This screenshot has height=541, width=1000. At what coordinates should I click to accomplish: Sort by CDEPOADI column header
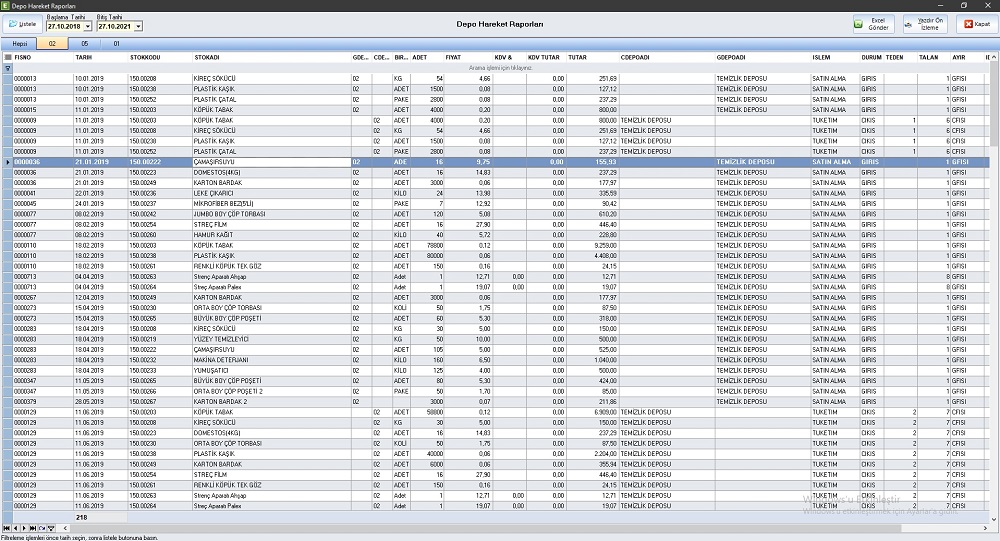pyautogui.click(x=666, y=57)
